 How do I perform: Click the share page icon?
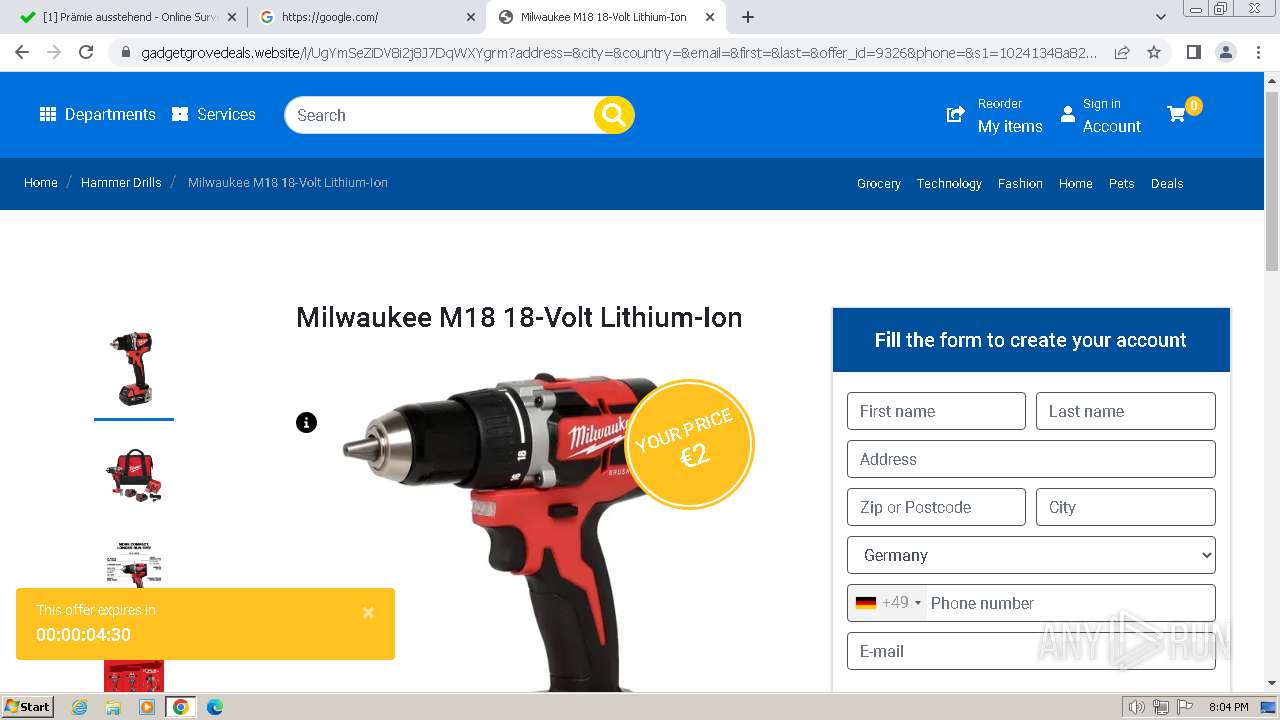(x=1122, y=52)
